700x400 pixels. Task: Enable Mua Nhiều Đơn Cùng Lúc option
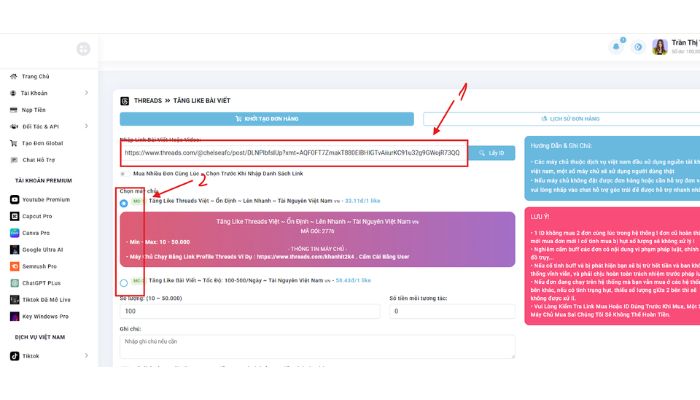click(x=123, y=174)
